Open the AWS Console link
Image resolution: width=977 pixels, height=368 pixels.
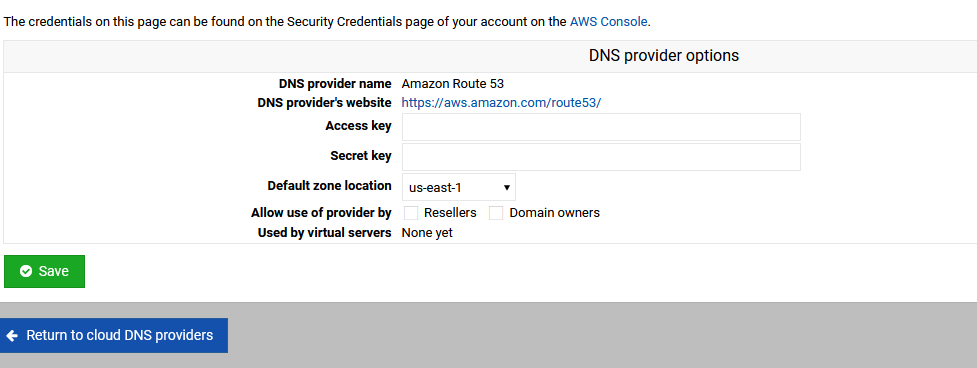click(x=609, y=22)
